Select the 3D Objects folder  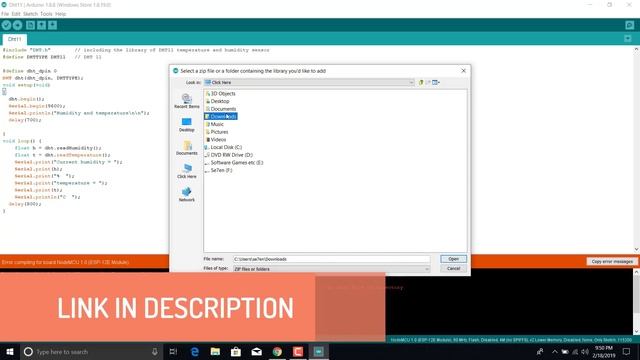(220, 93)
